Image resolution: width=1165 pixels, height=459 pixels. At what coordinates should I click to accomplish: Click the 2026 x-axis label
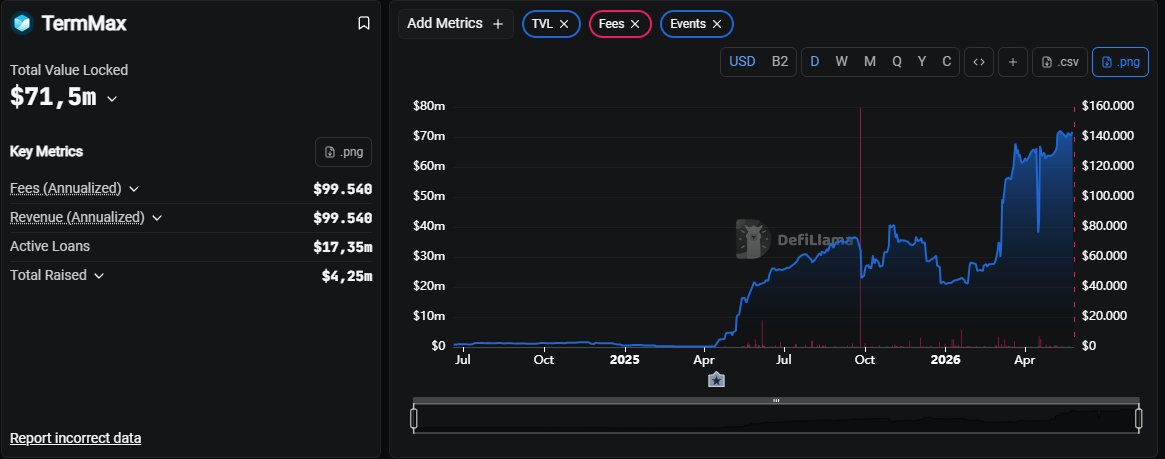tap(945, 360)
